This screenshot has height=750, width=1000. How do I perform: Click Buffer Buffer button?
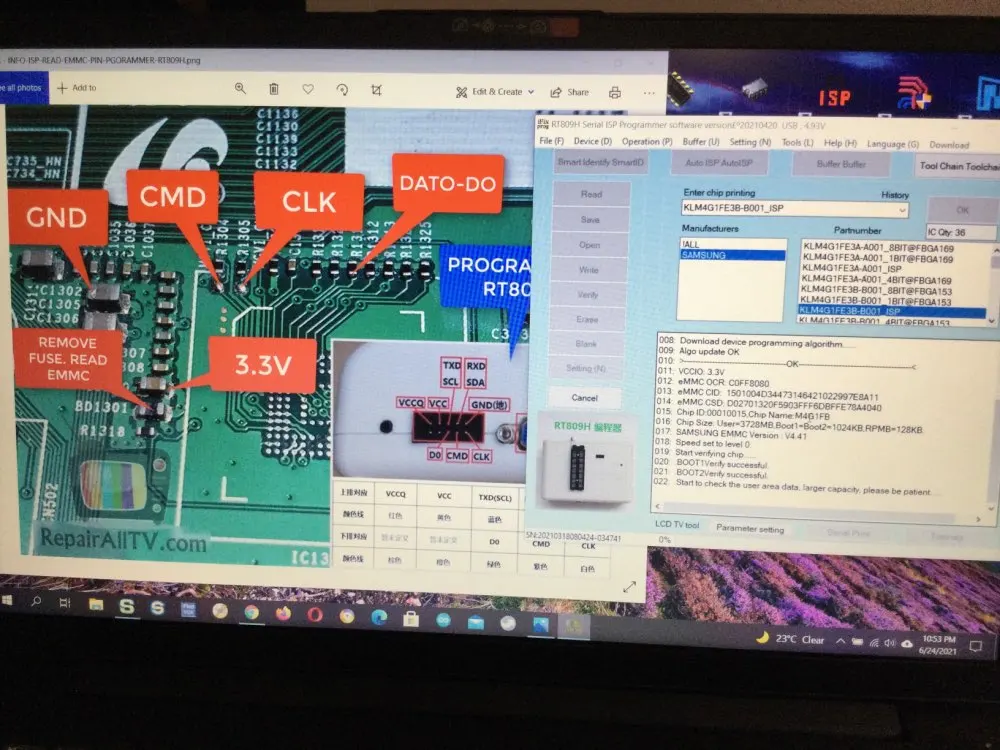[841, 165]
